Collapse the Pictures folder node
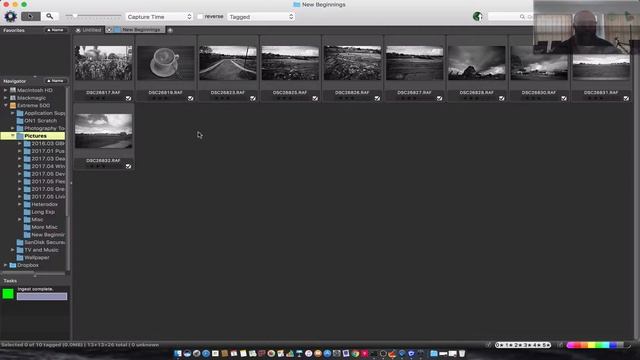640x360 pixels. coord(13,136)
